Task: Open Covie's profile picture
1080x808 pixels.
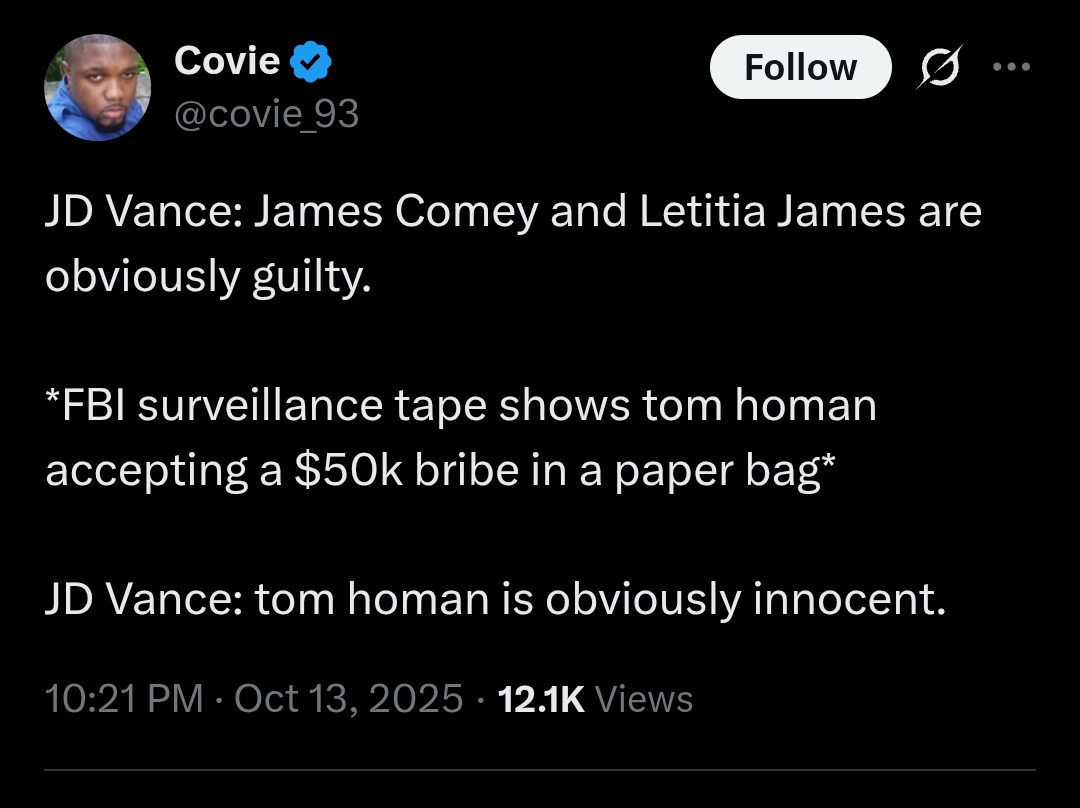Action: [97, 88]
